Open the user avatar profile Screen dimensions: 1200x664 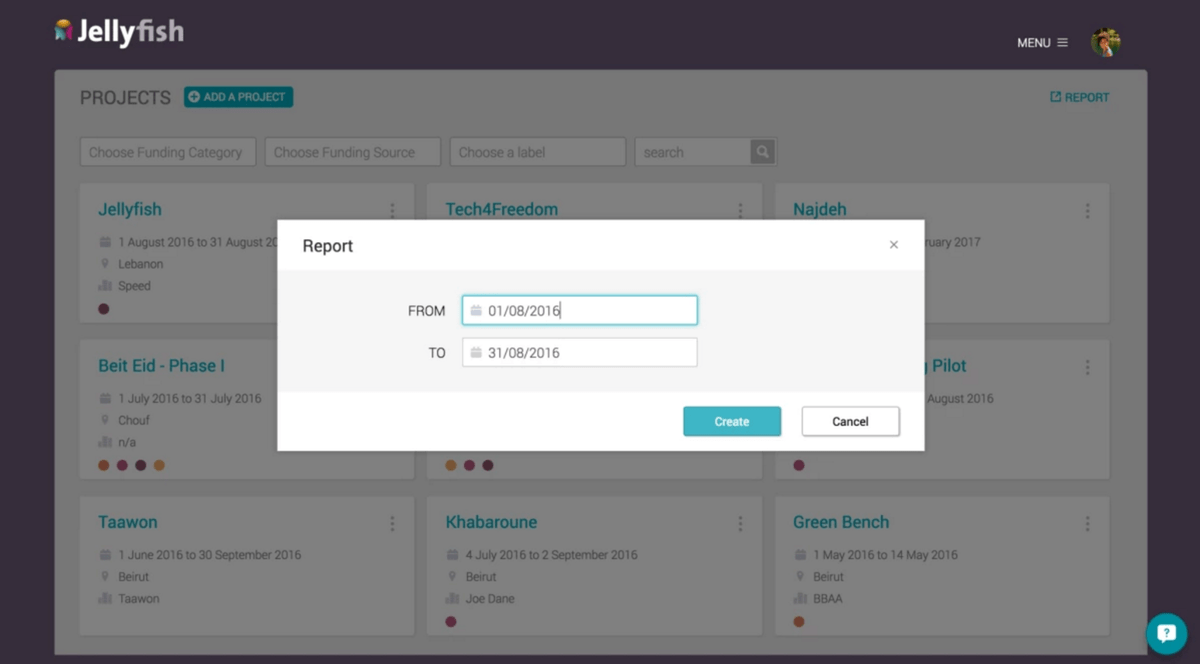[1105, 42]
